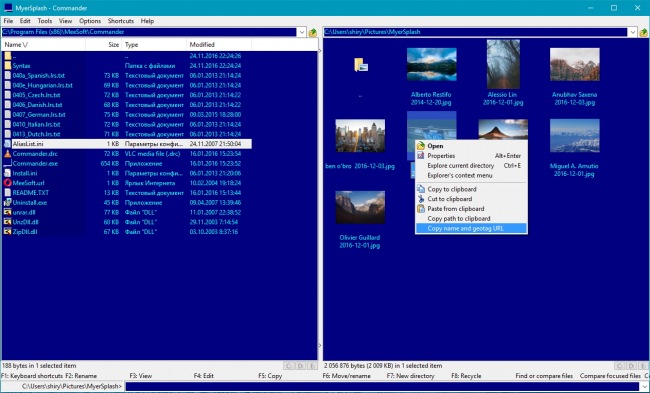
Task: Click the Opera icon beside MeeSoft.url
Action: click(x=7, y=183)
